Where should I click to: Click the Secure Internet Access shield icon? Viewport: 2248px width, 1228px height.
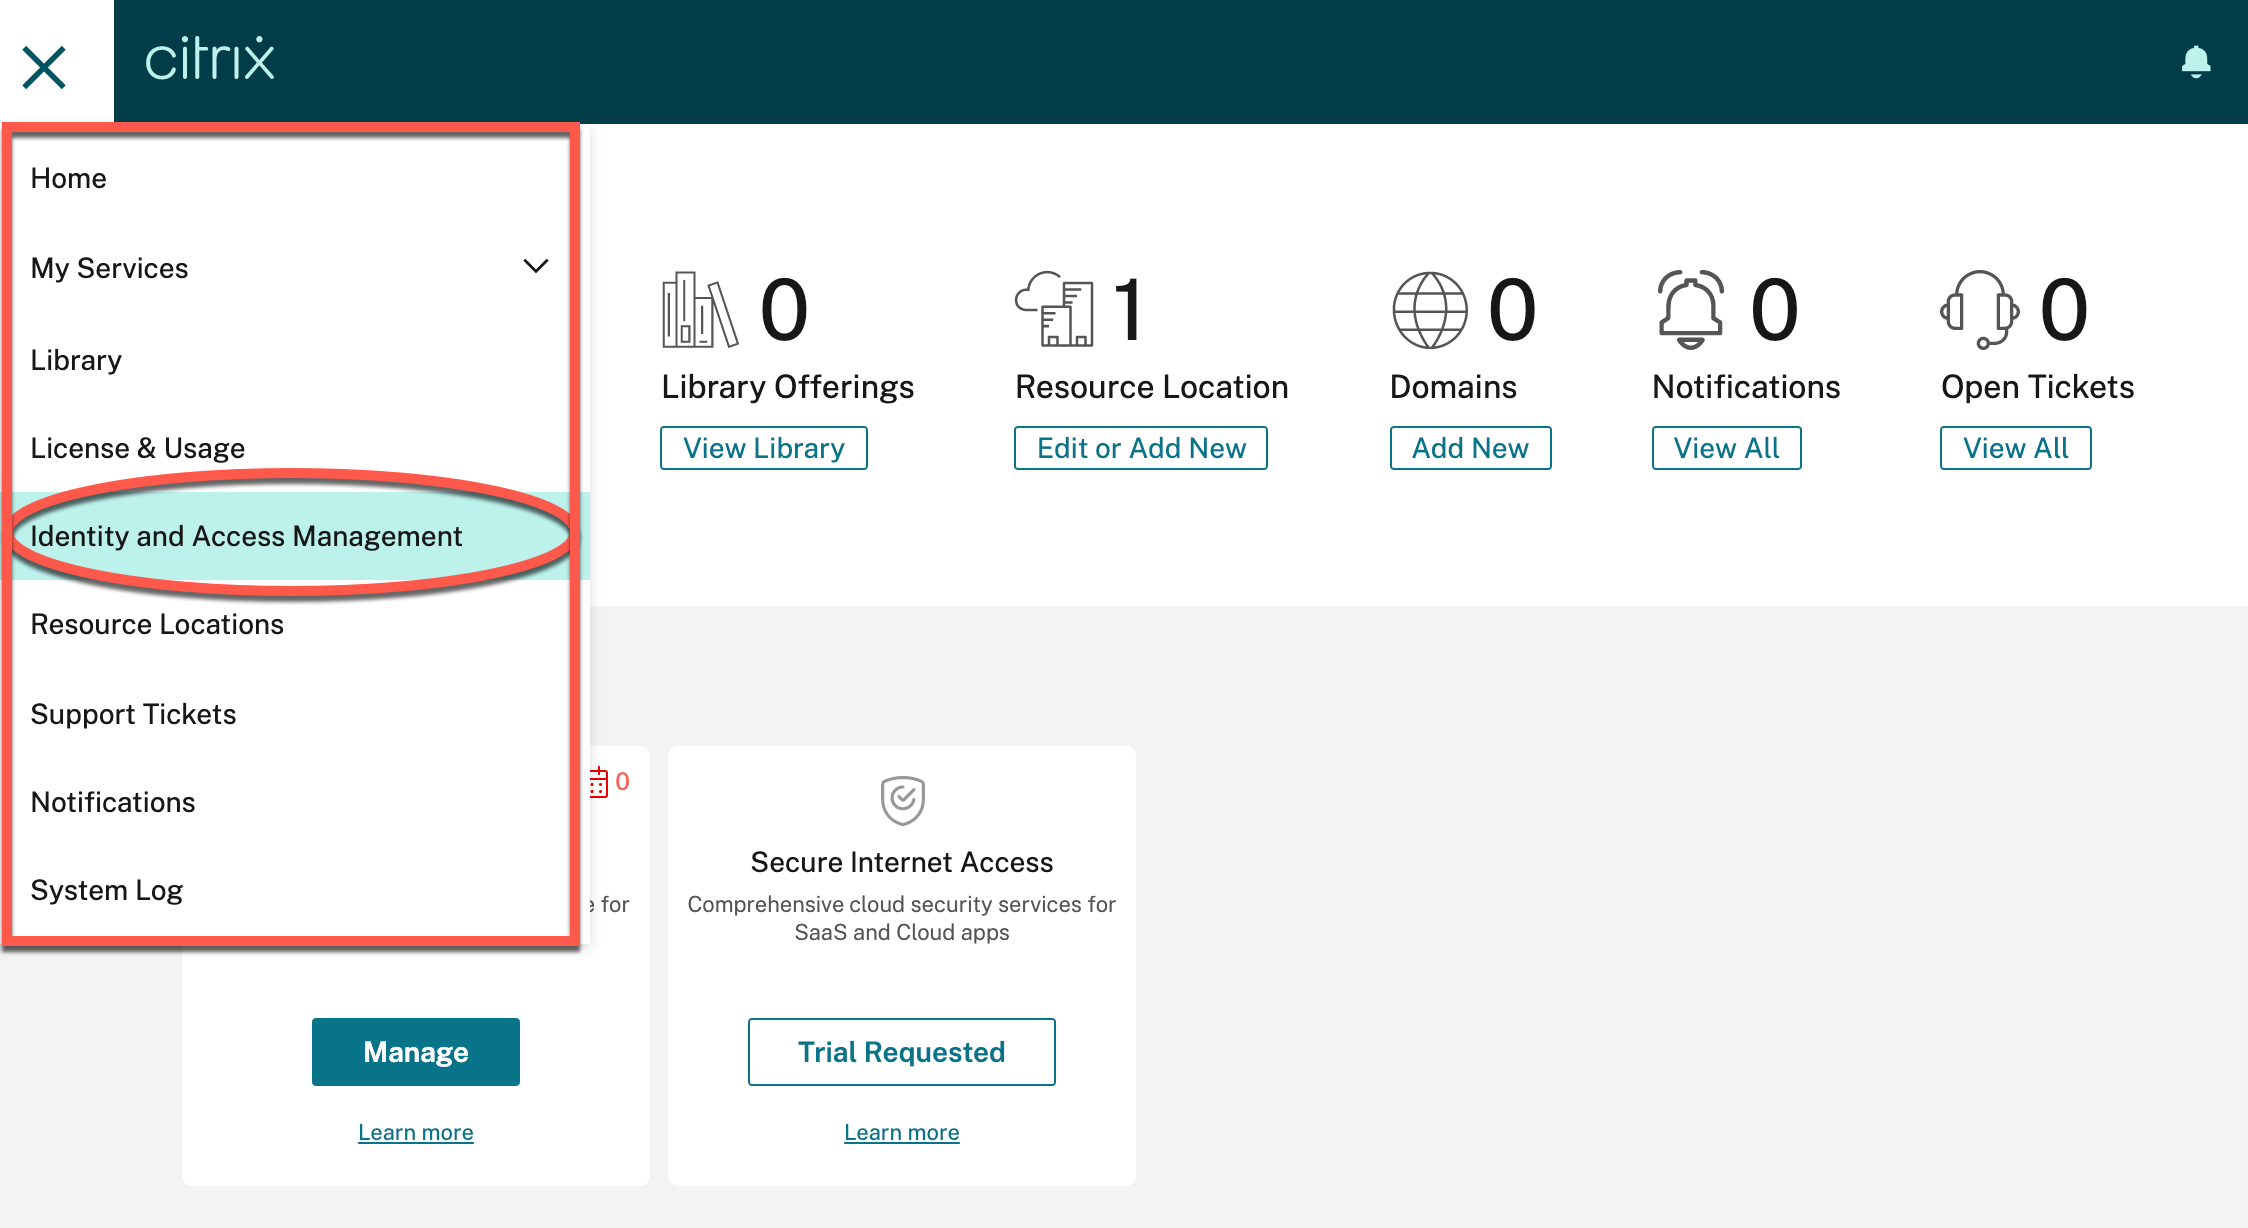902,800
